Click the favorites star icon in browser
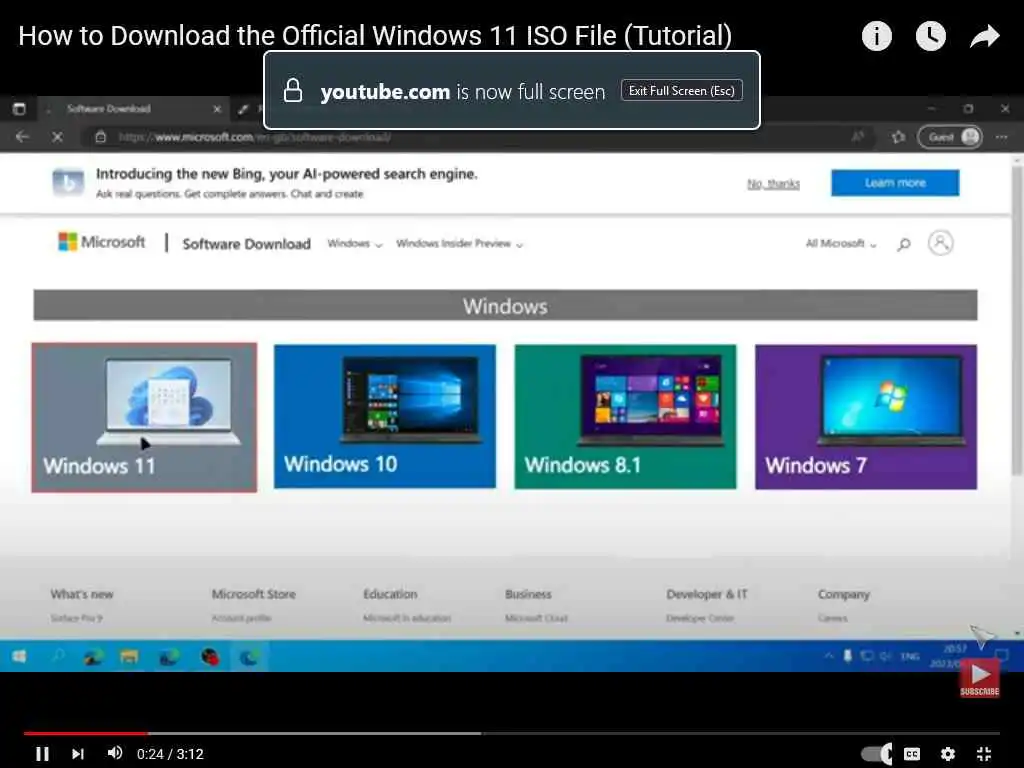The height and width of the screenshot is (768, 1024). [x=899, y=137]
